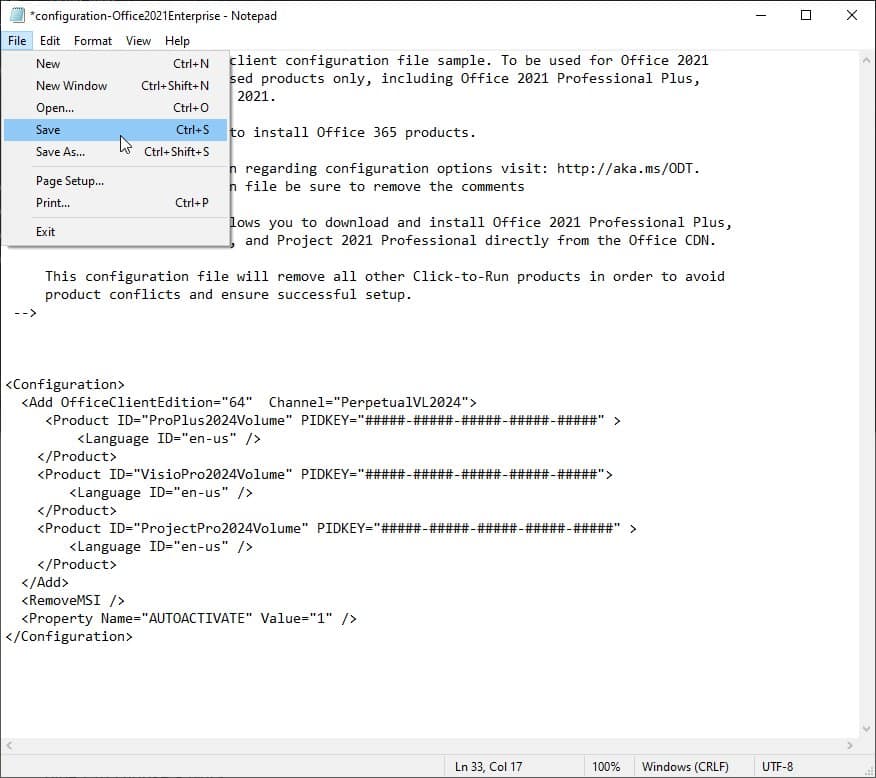876x778 pixels.
Task: Select Save in the File menu
Action: 116,130
